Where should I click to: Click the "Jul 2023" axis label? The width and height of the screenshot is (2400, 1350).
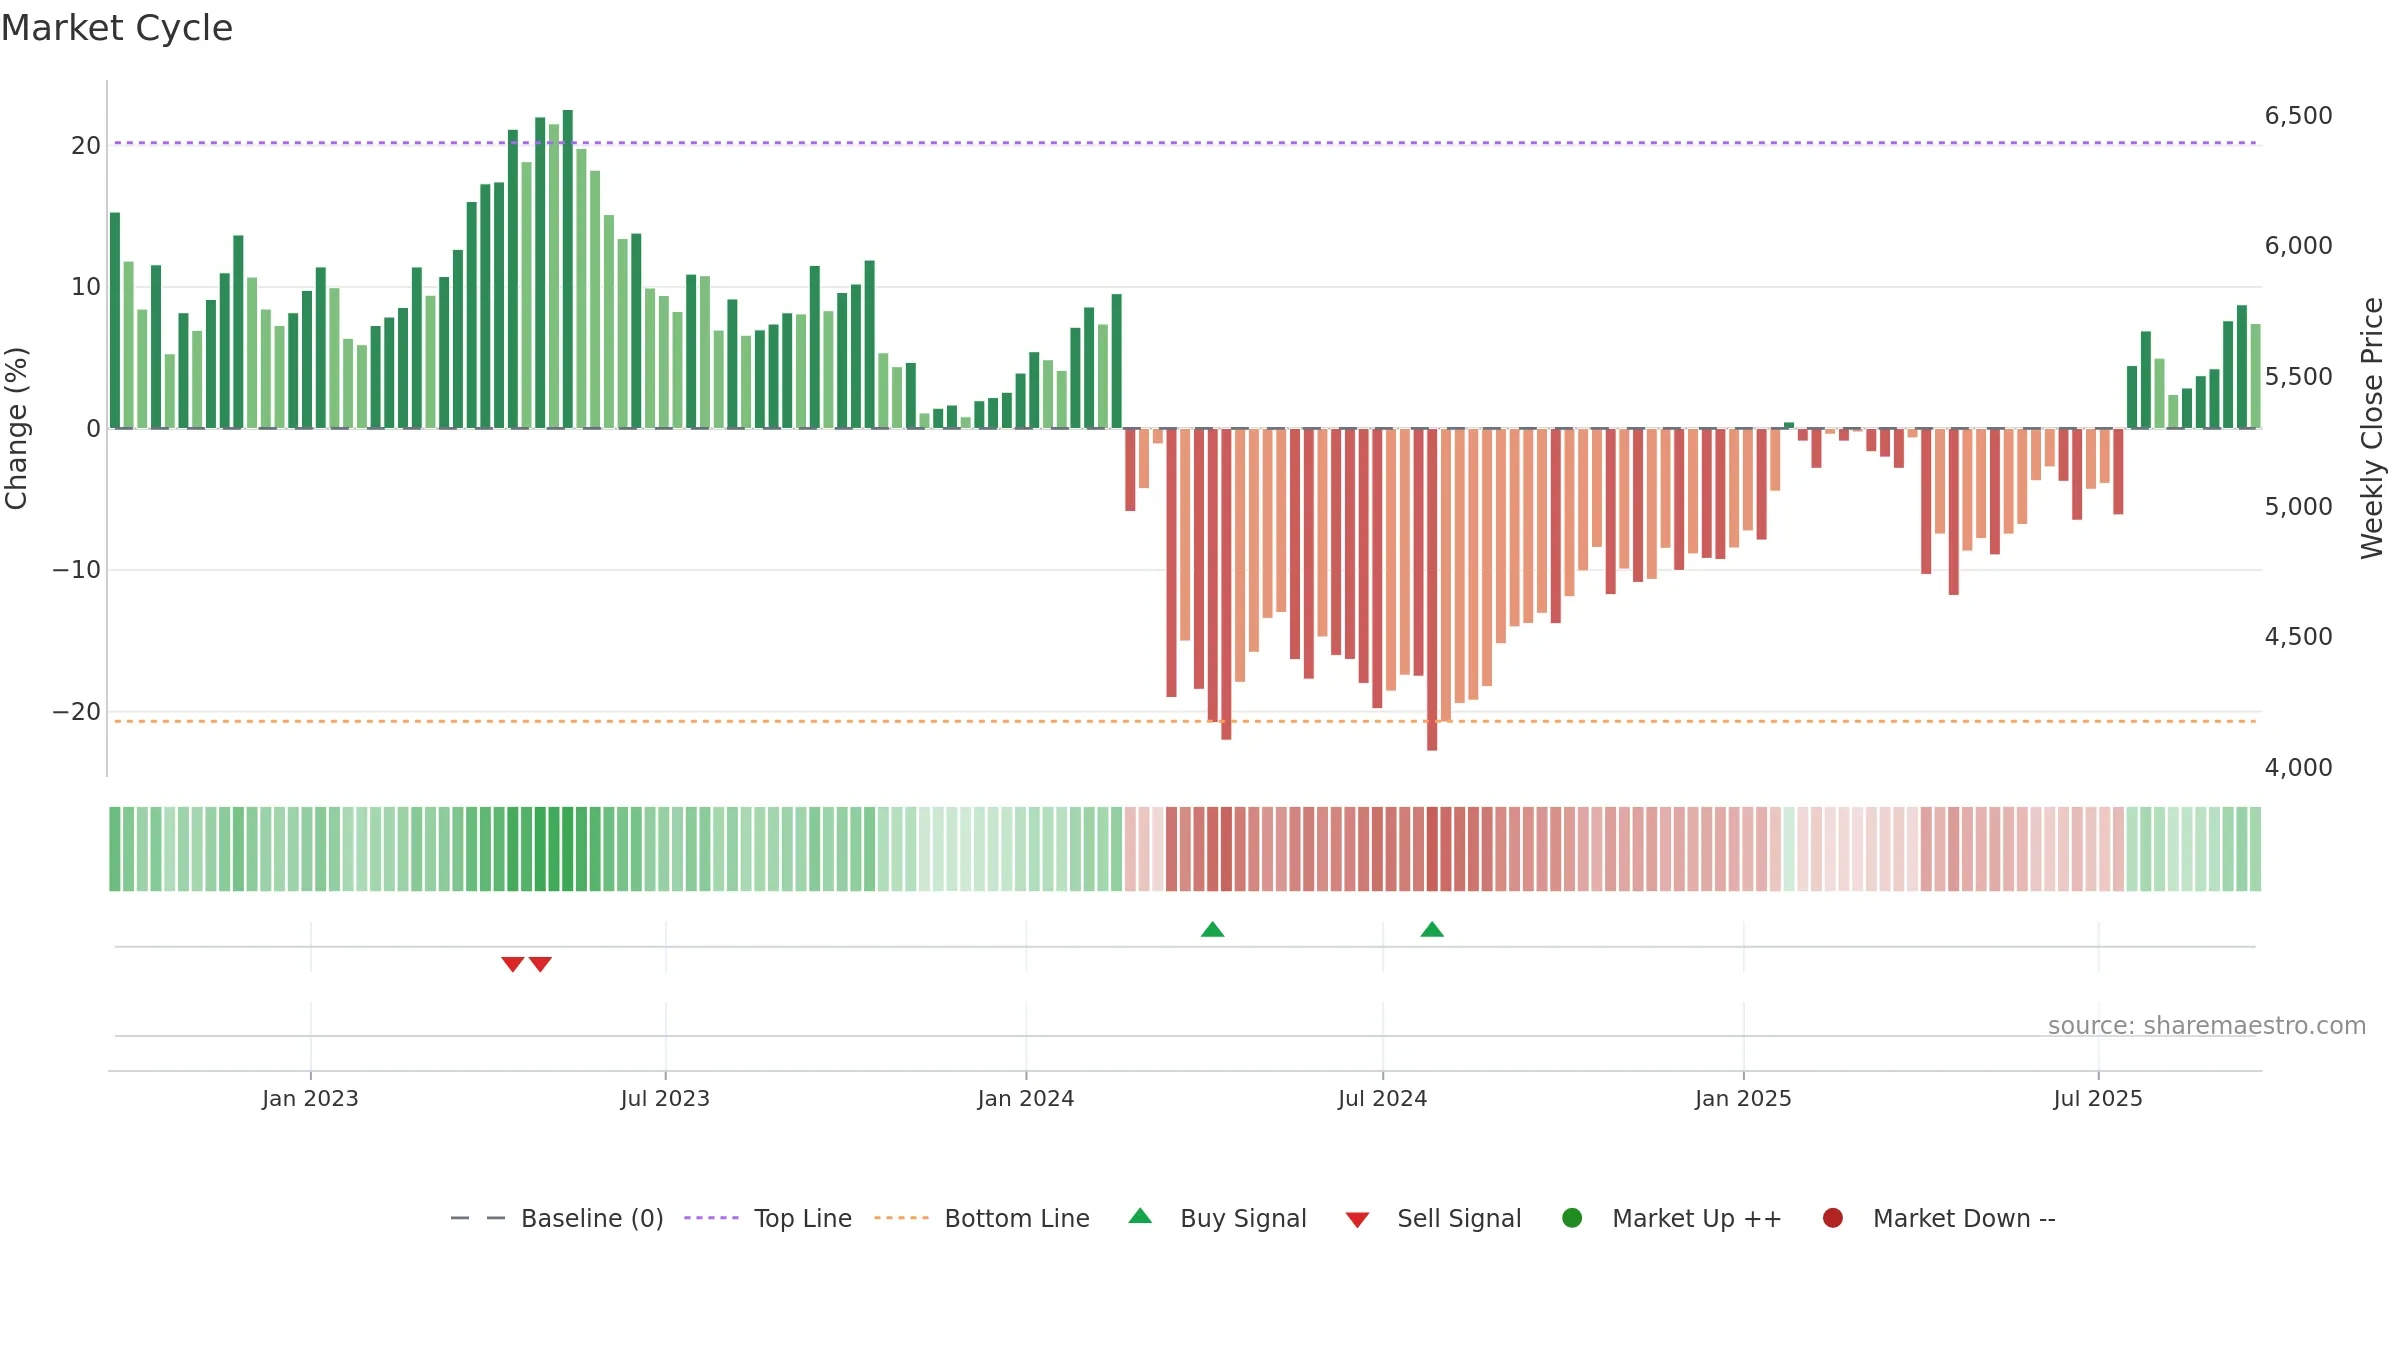click(x=665, y=1098)
